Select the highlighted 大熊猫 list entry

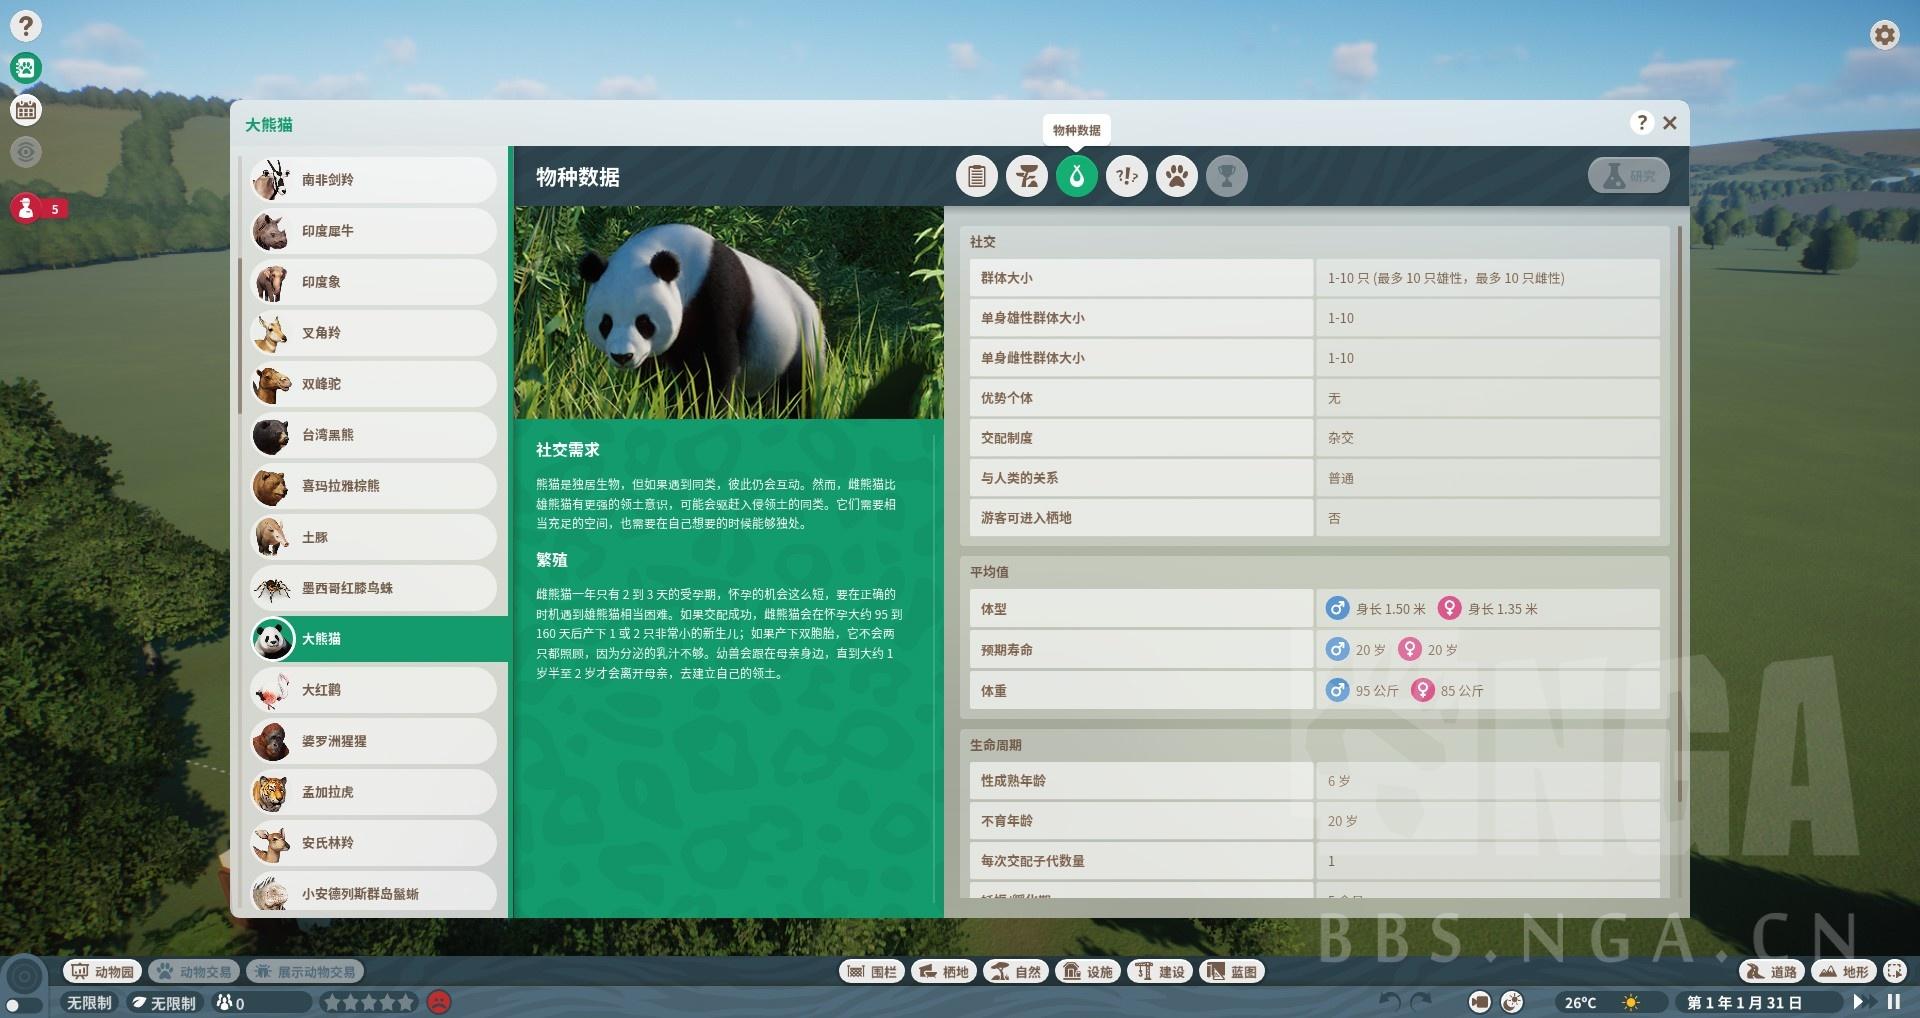pyautogui.click(x=378, y=639)
